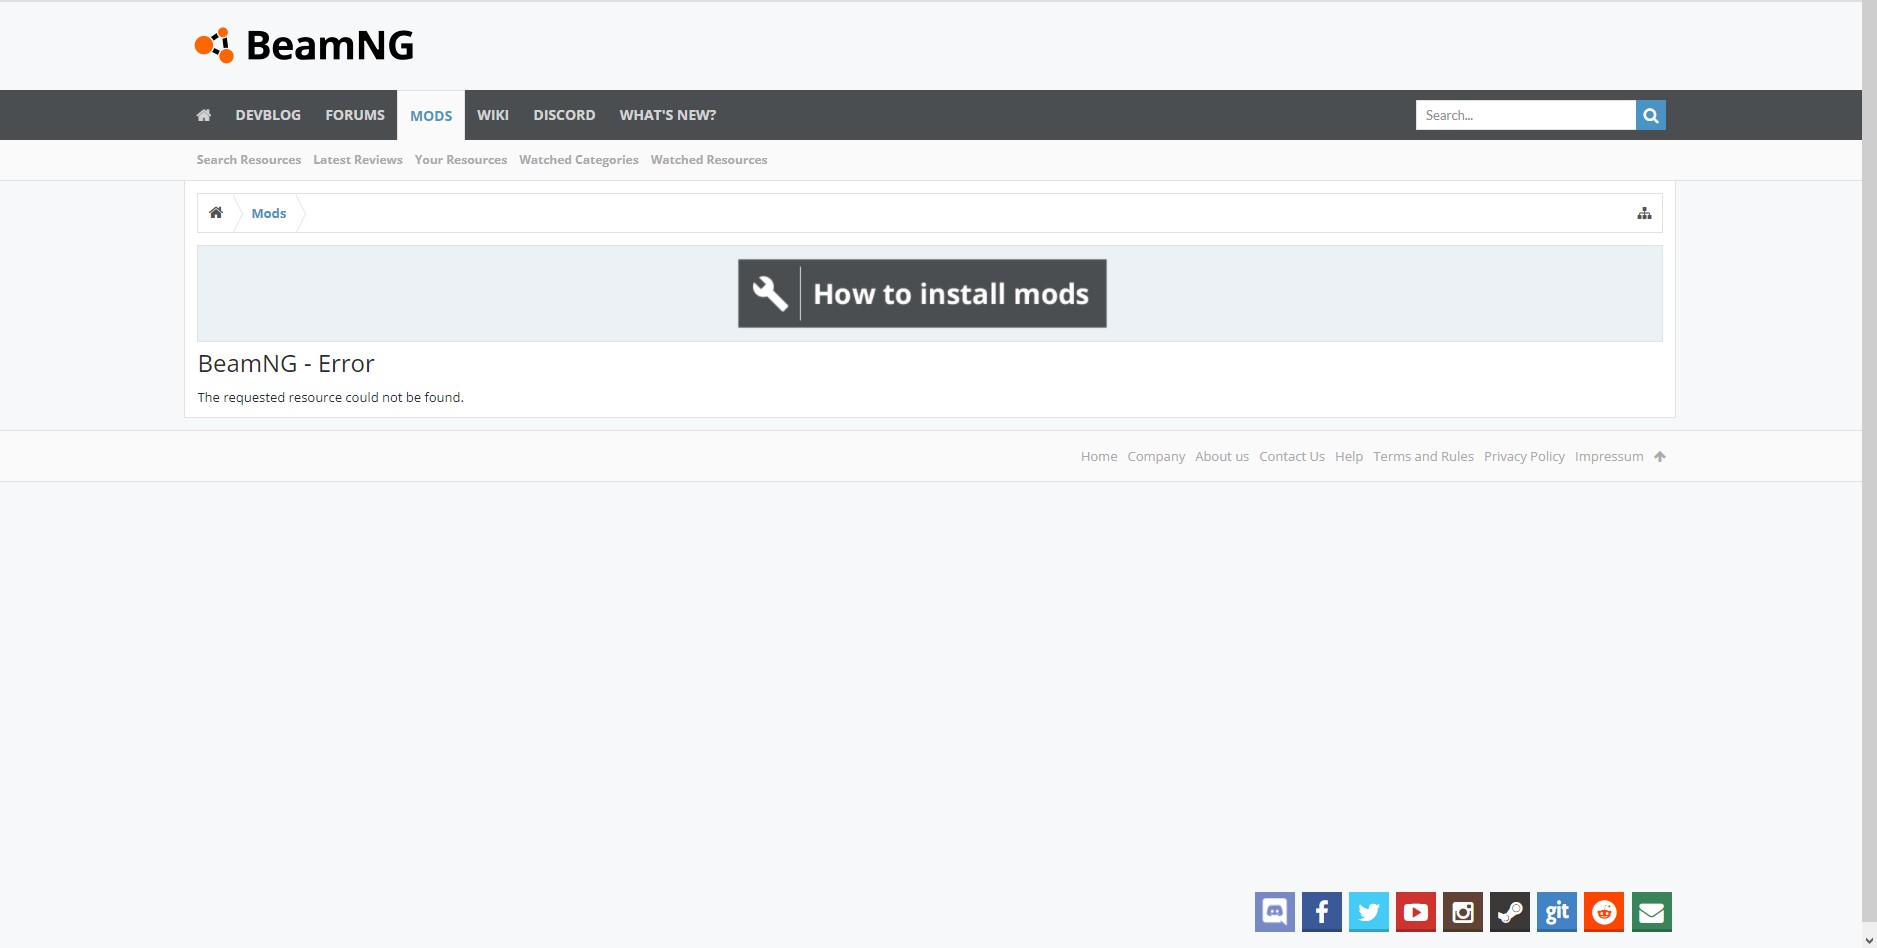Viewport: 1877px width, 948px height.
Task: Open the git icon link
Action: tap(1557, 912)
